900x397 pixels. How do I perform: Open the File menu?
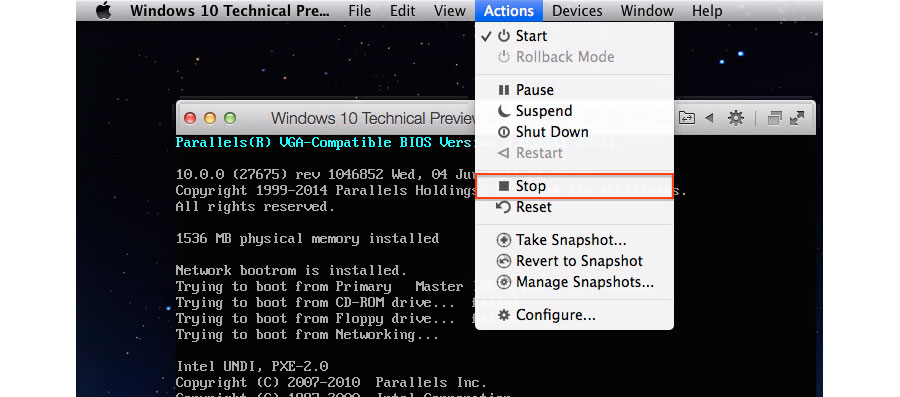[x=359, y=11]
